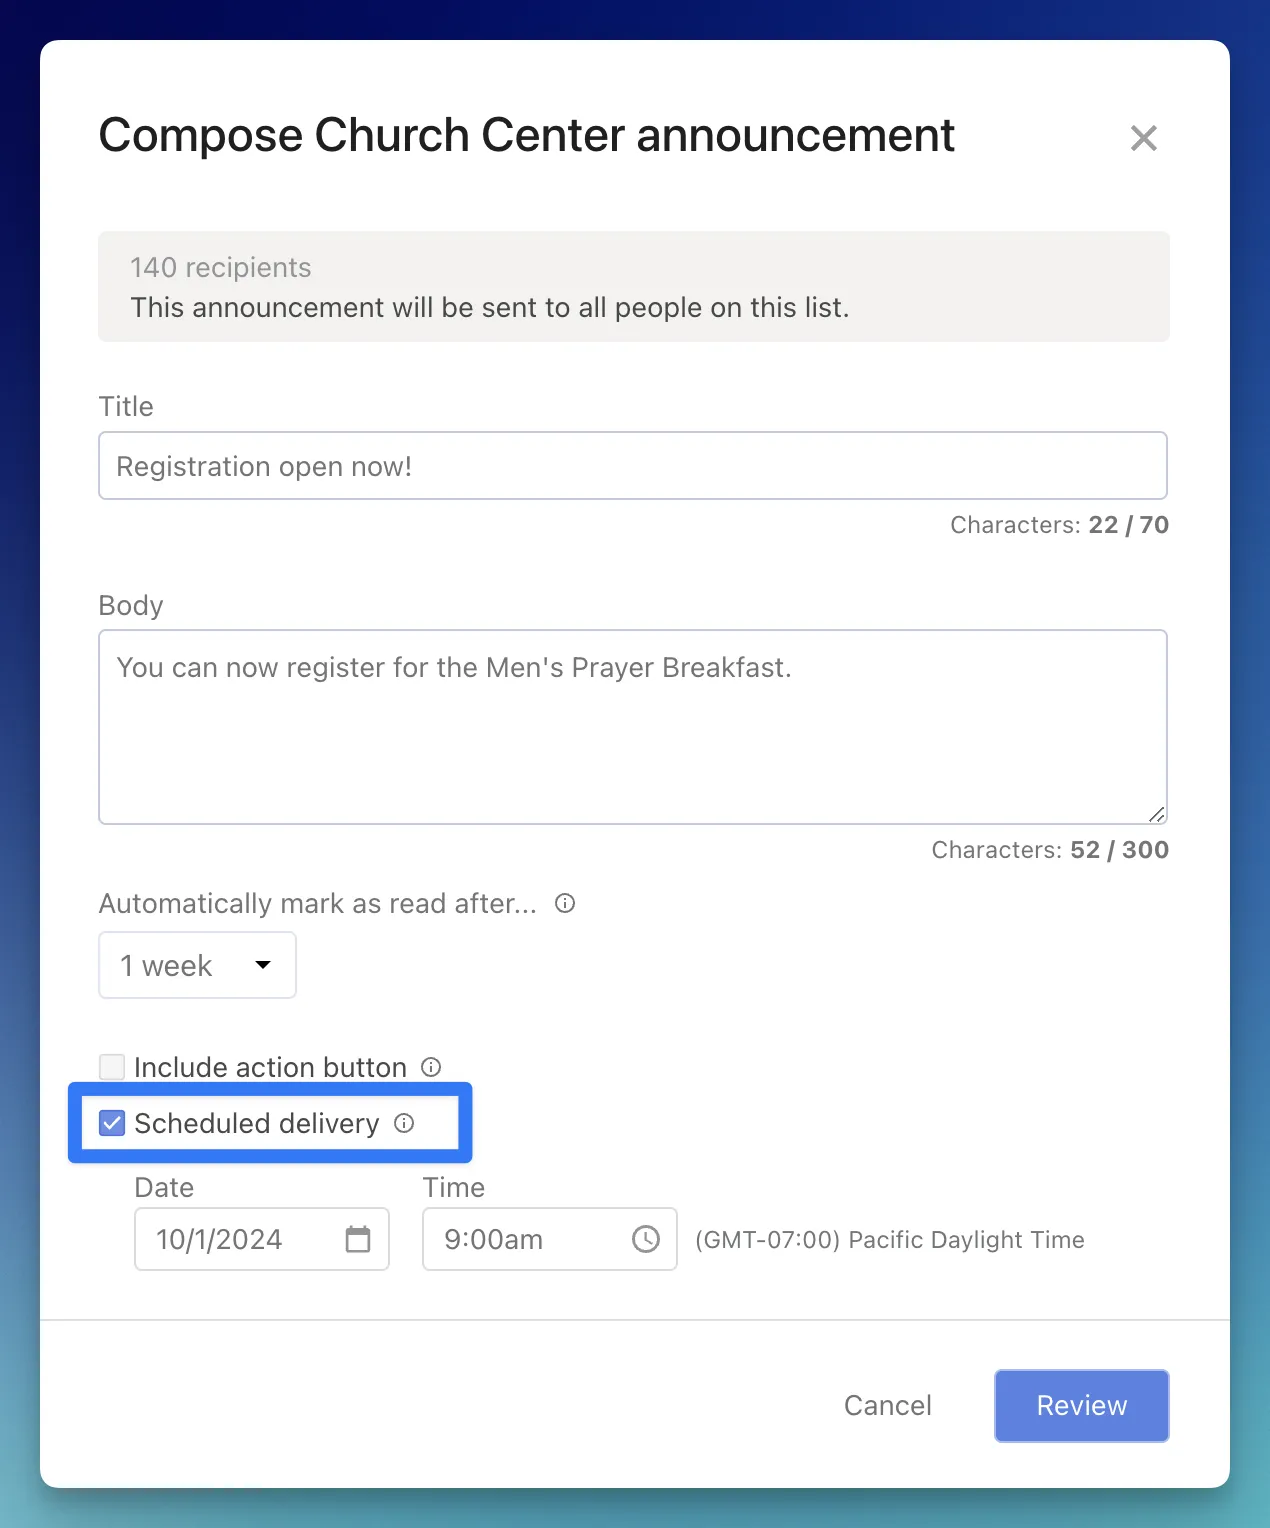This screenshot has width=1270, height=1528.
Task: Click the Cancel button
Action: click(x=887, y=1405)
